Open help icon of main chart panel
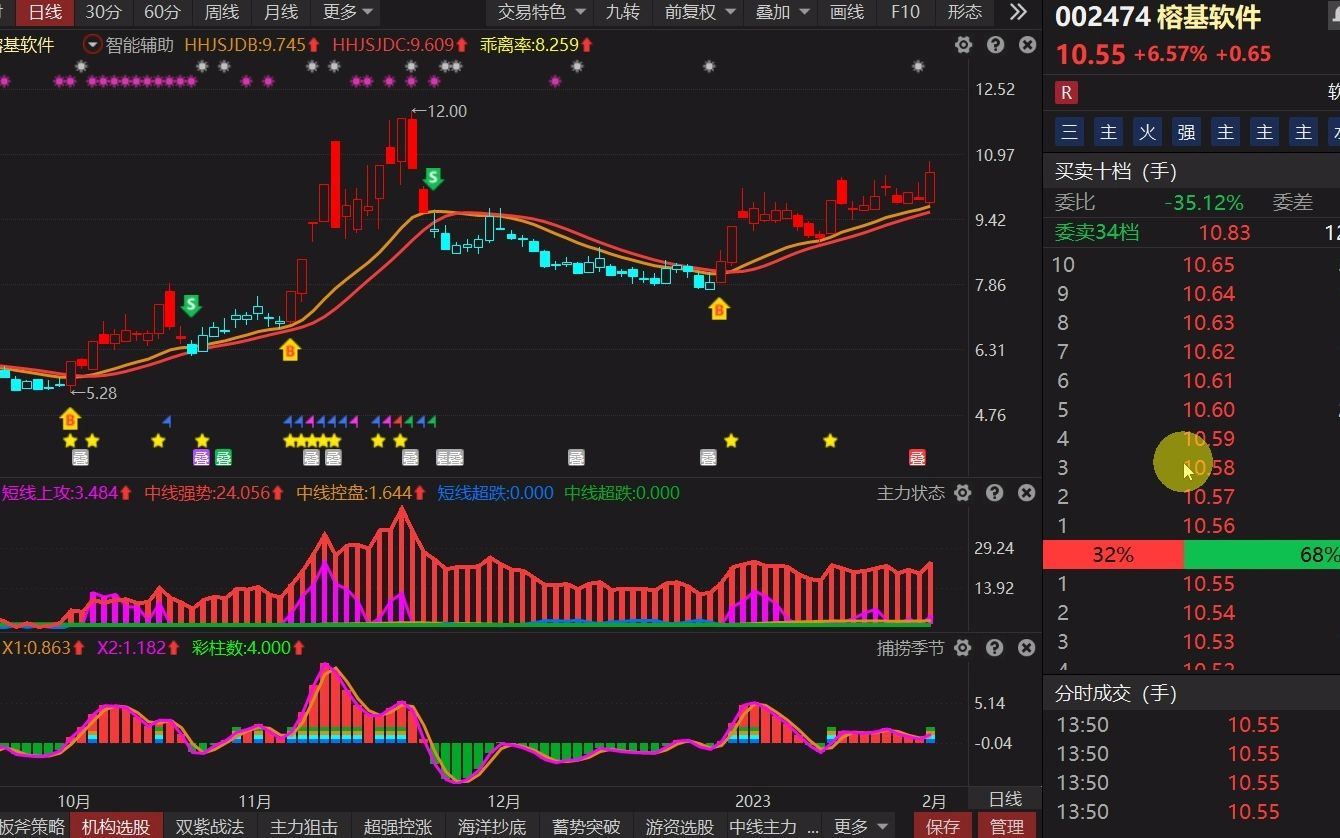This screenshot has width=1340, height=838. pos(995,45)
